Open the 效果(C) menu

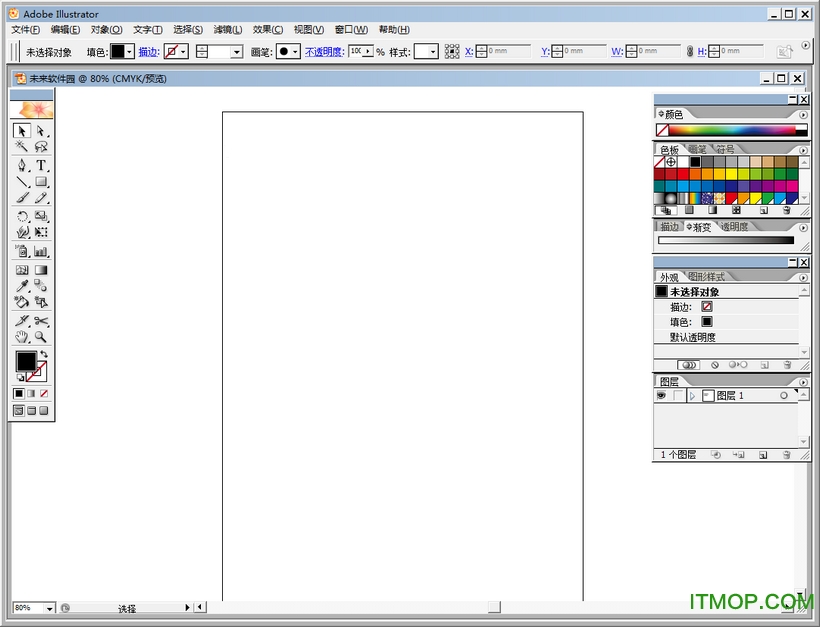coord(268,30)
